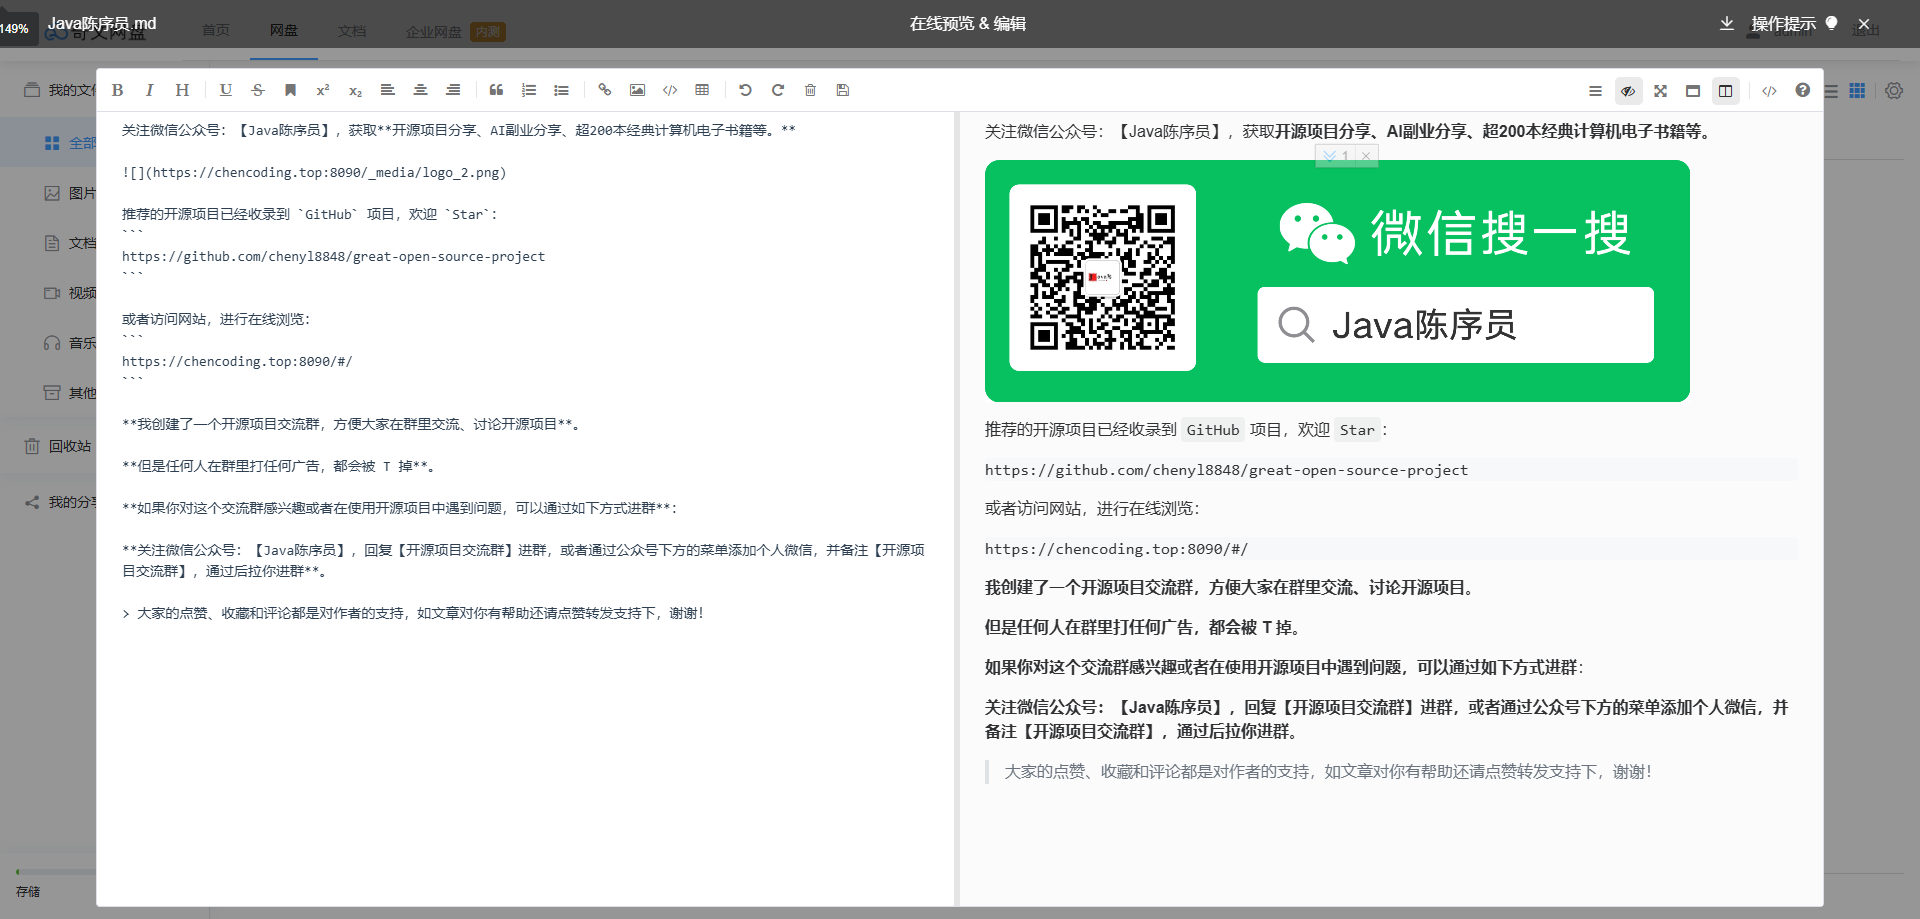Insert an ordered numbered list
This screenshot has height=919, width=1920.
point(529,90)
